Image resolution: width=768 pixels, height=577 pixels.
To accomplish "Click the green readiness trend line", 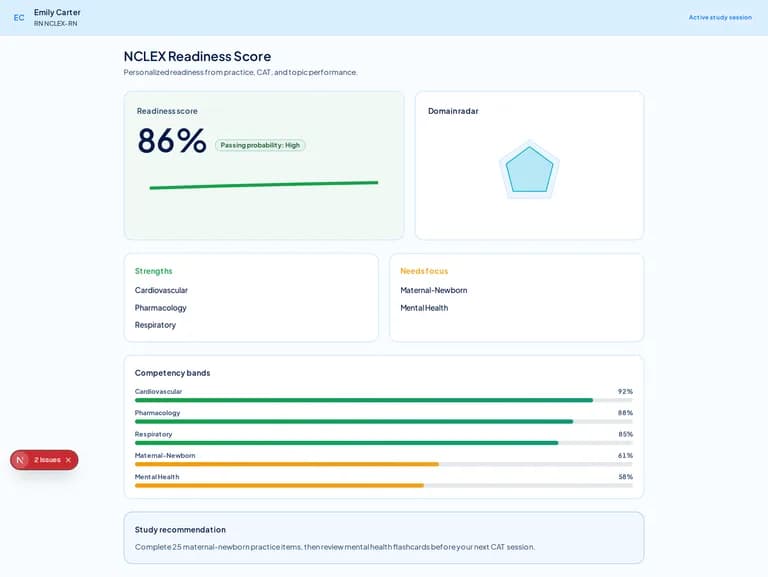I will 264,185.
